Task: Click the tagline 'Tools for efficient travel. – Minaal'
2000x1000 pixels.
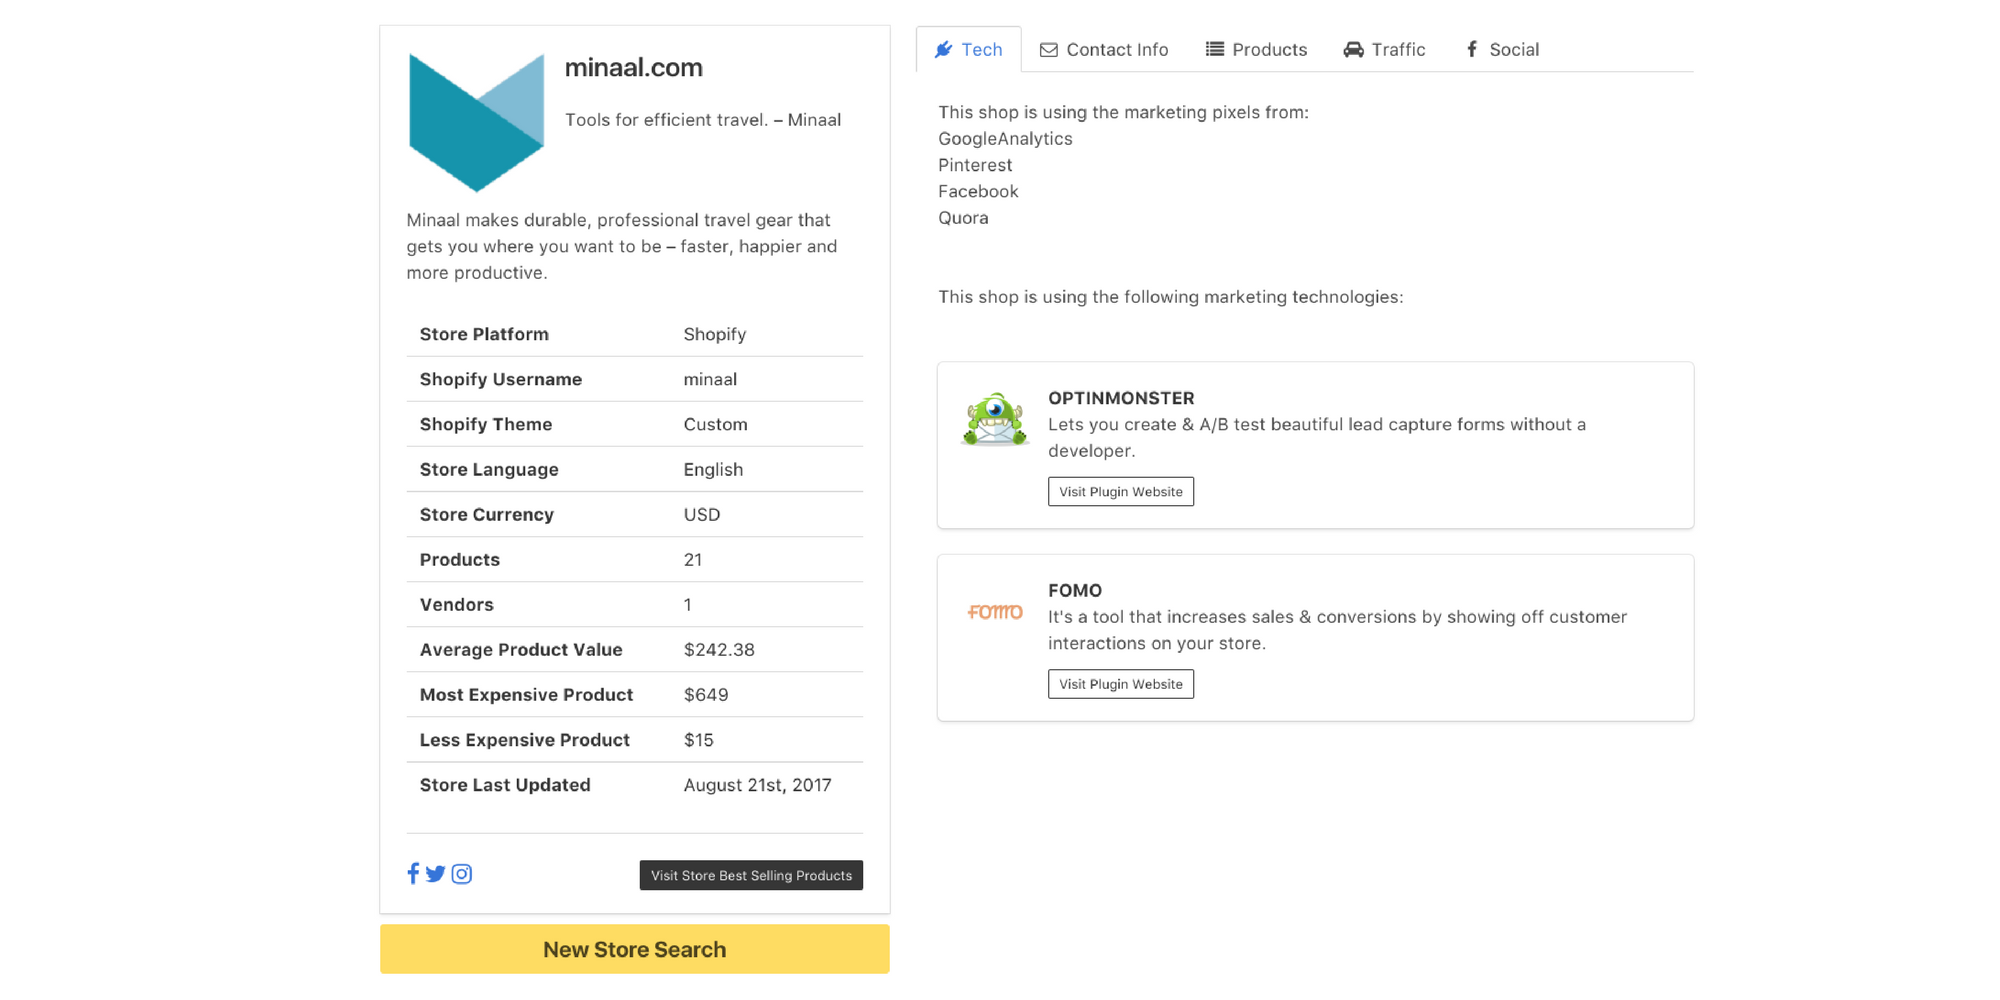Action: (x=703, y=120)
